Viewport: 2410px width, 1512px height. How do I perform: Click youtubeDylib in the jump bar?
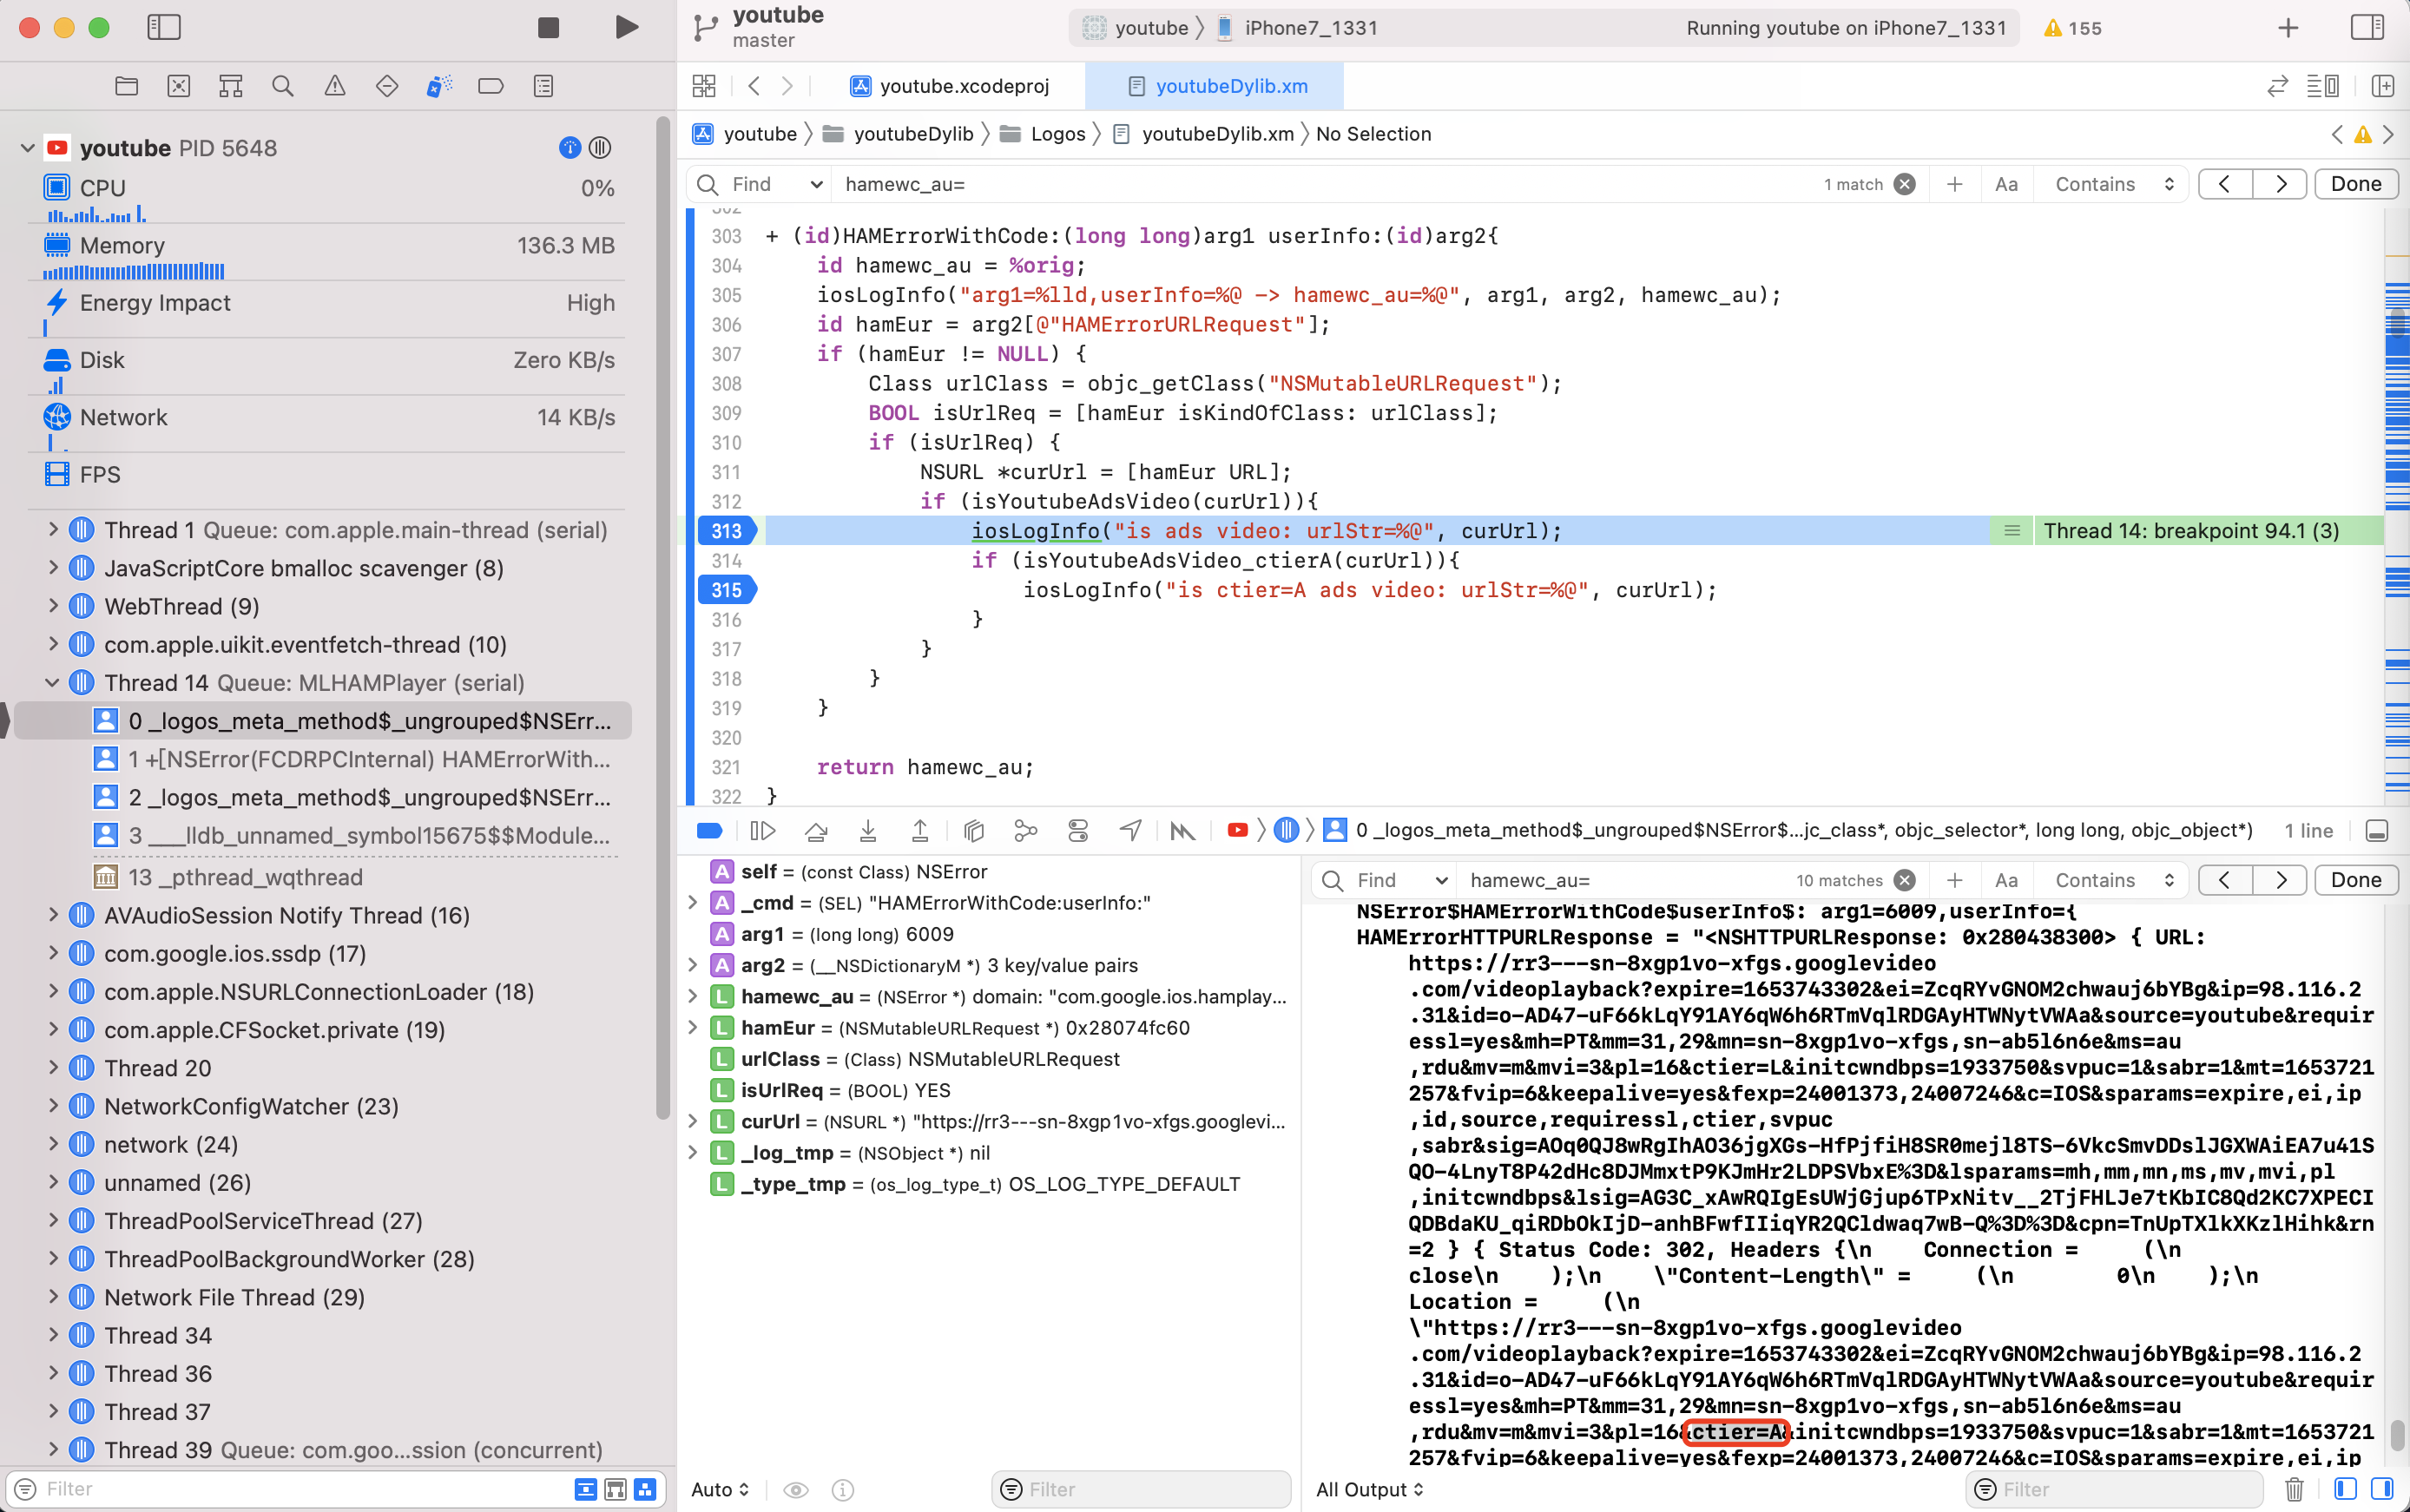coord(899,134)
